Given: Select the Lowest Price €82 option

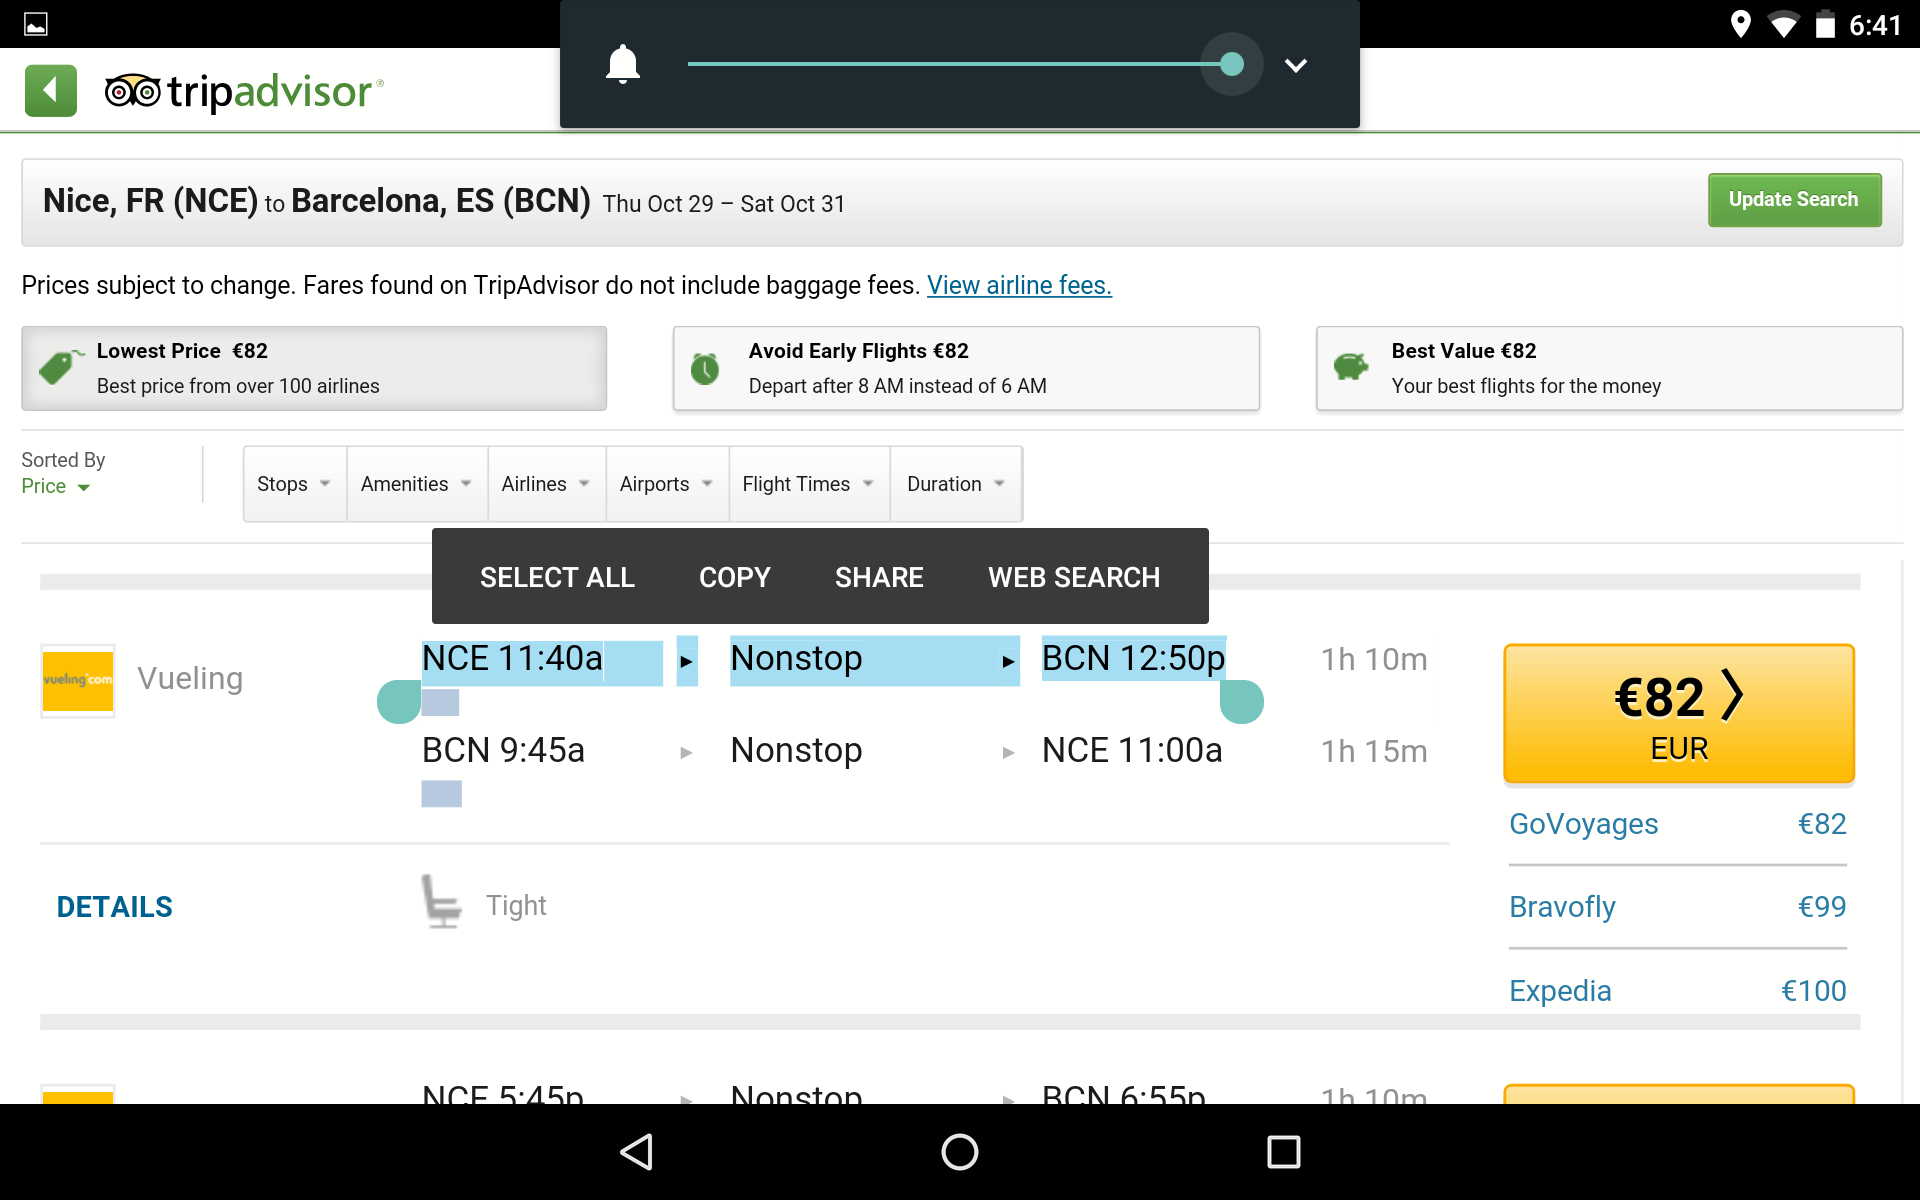Looking at the screenshot, I should coord(314,368).
